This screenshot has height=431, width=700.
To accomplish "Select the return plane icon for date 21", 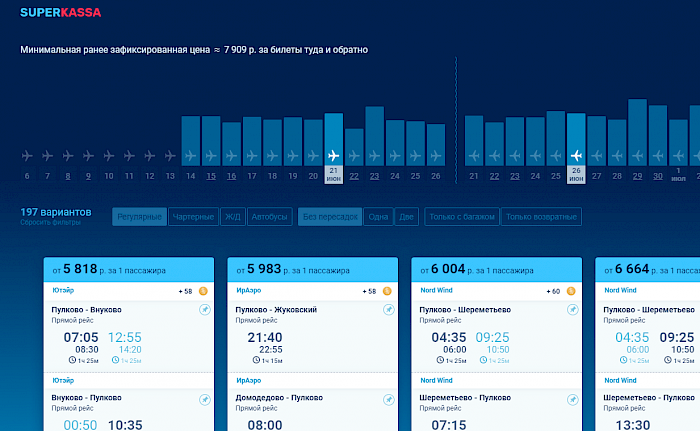I will point(474,156).
